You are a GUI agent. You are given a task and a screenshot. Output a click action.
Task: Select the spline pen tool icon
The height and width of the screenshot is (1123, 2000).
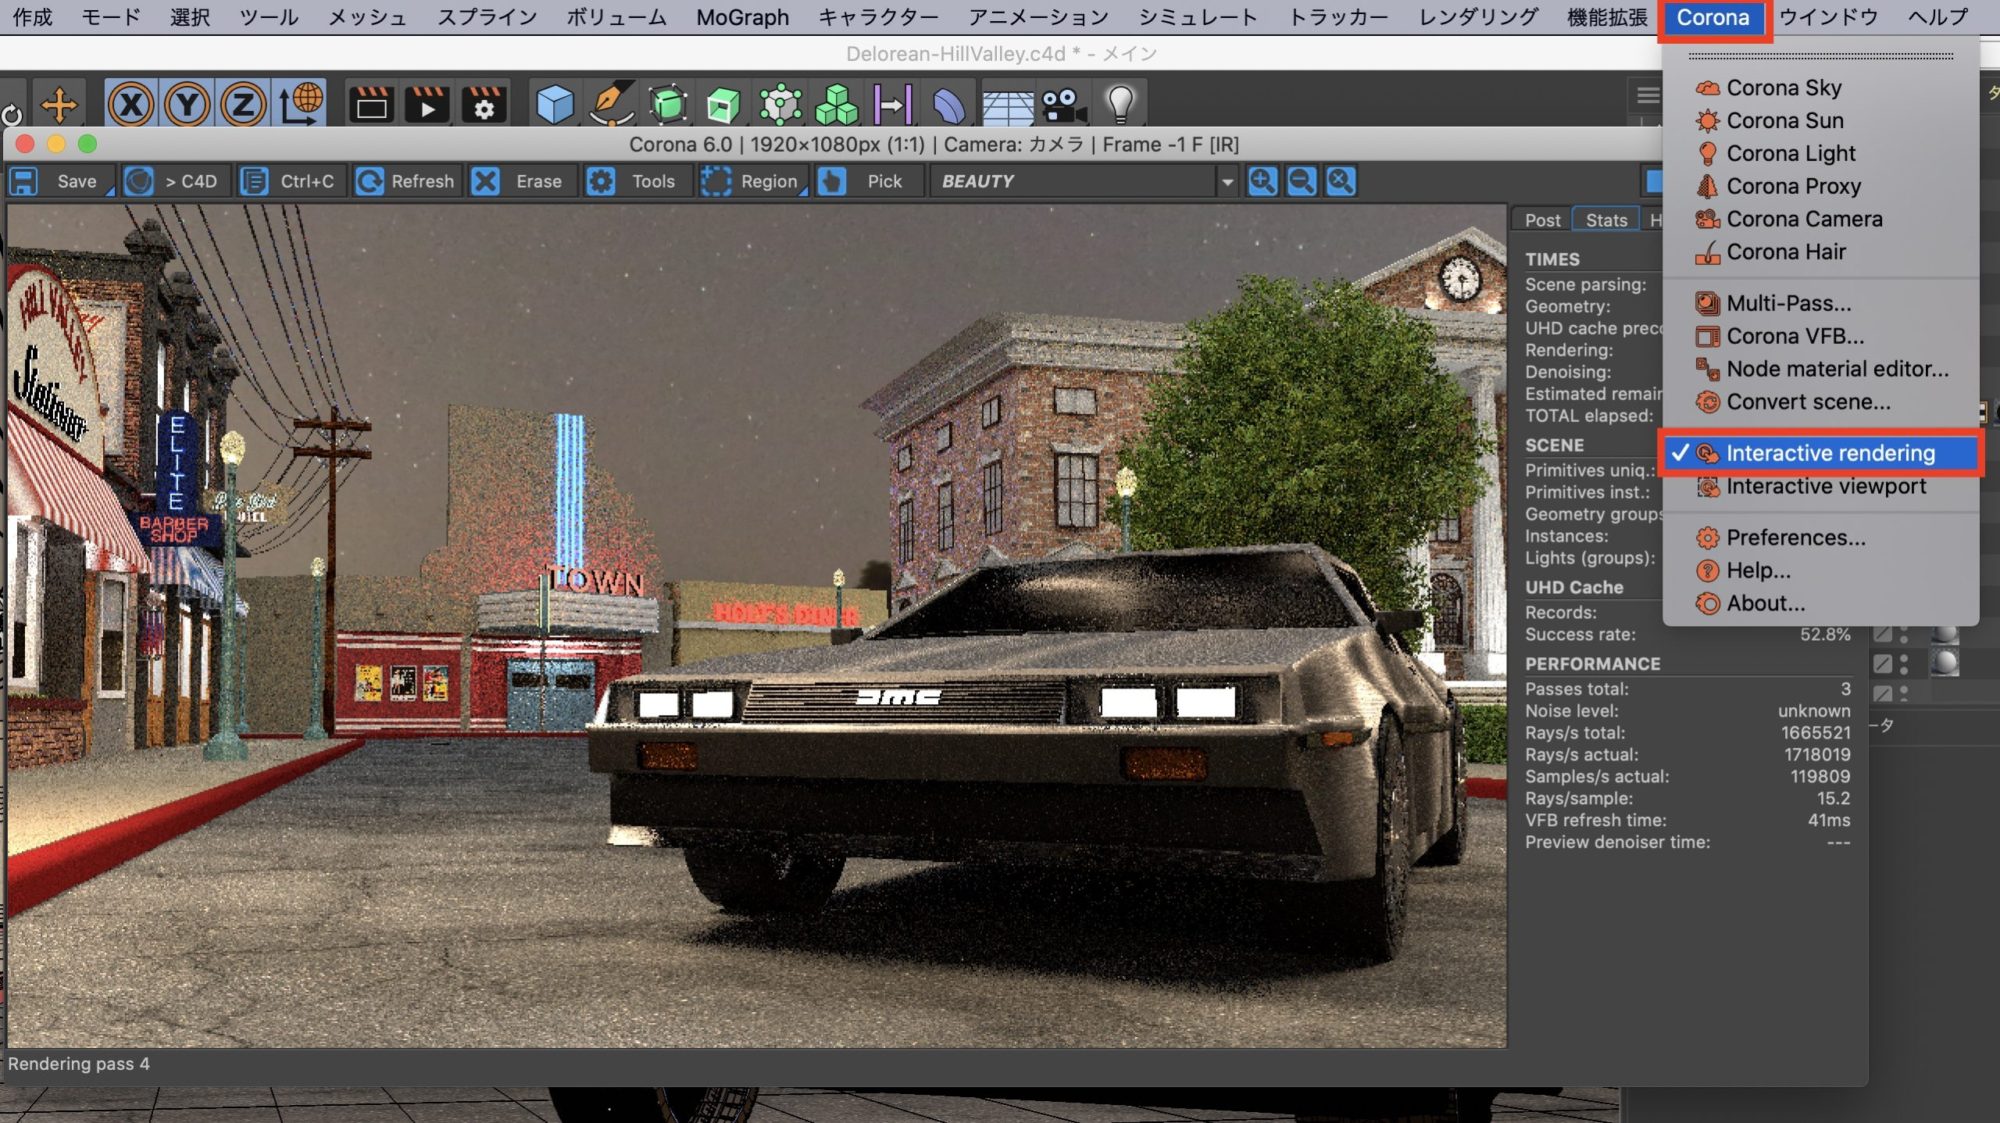tap(612, 103)
